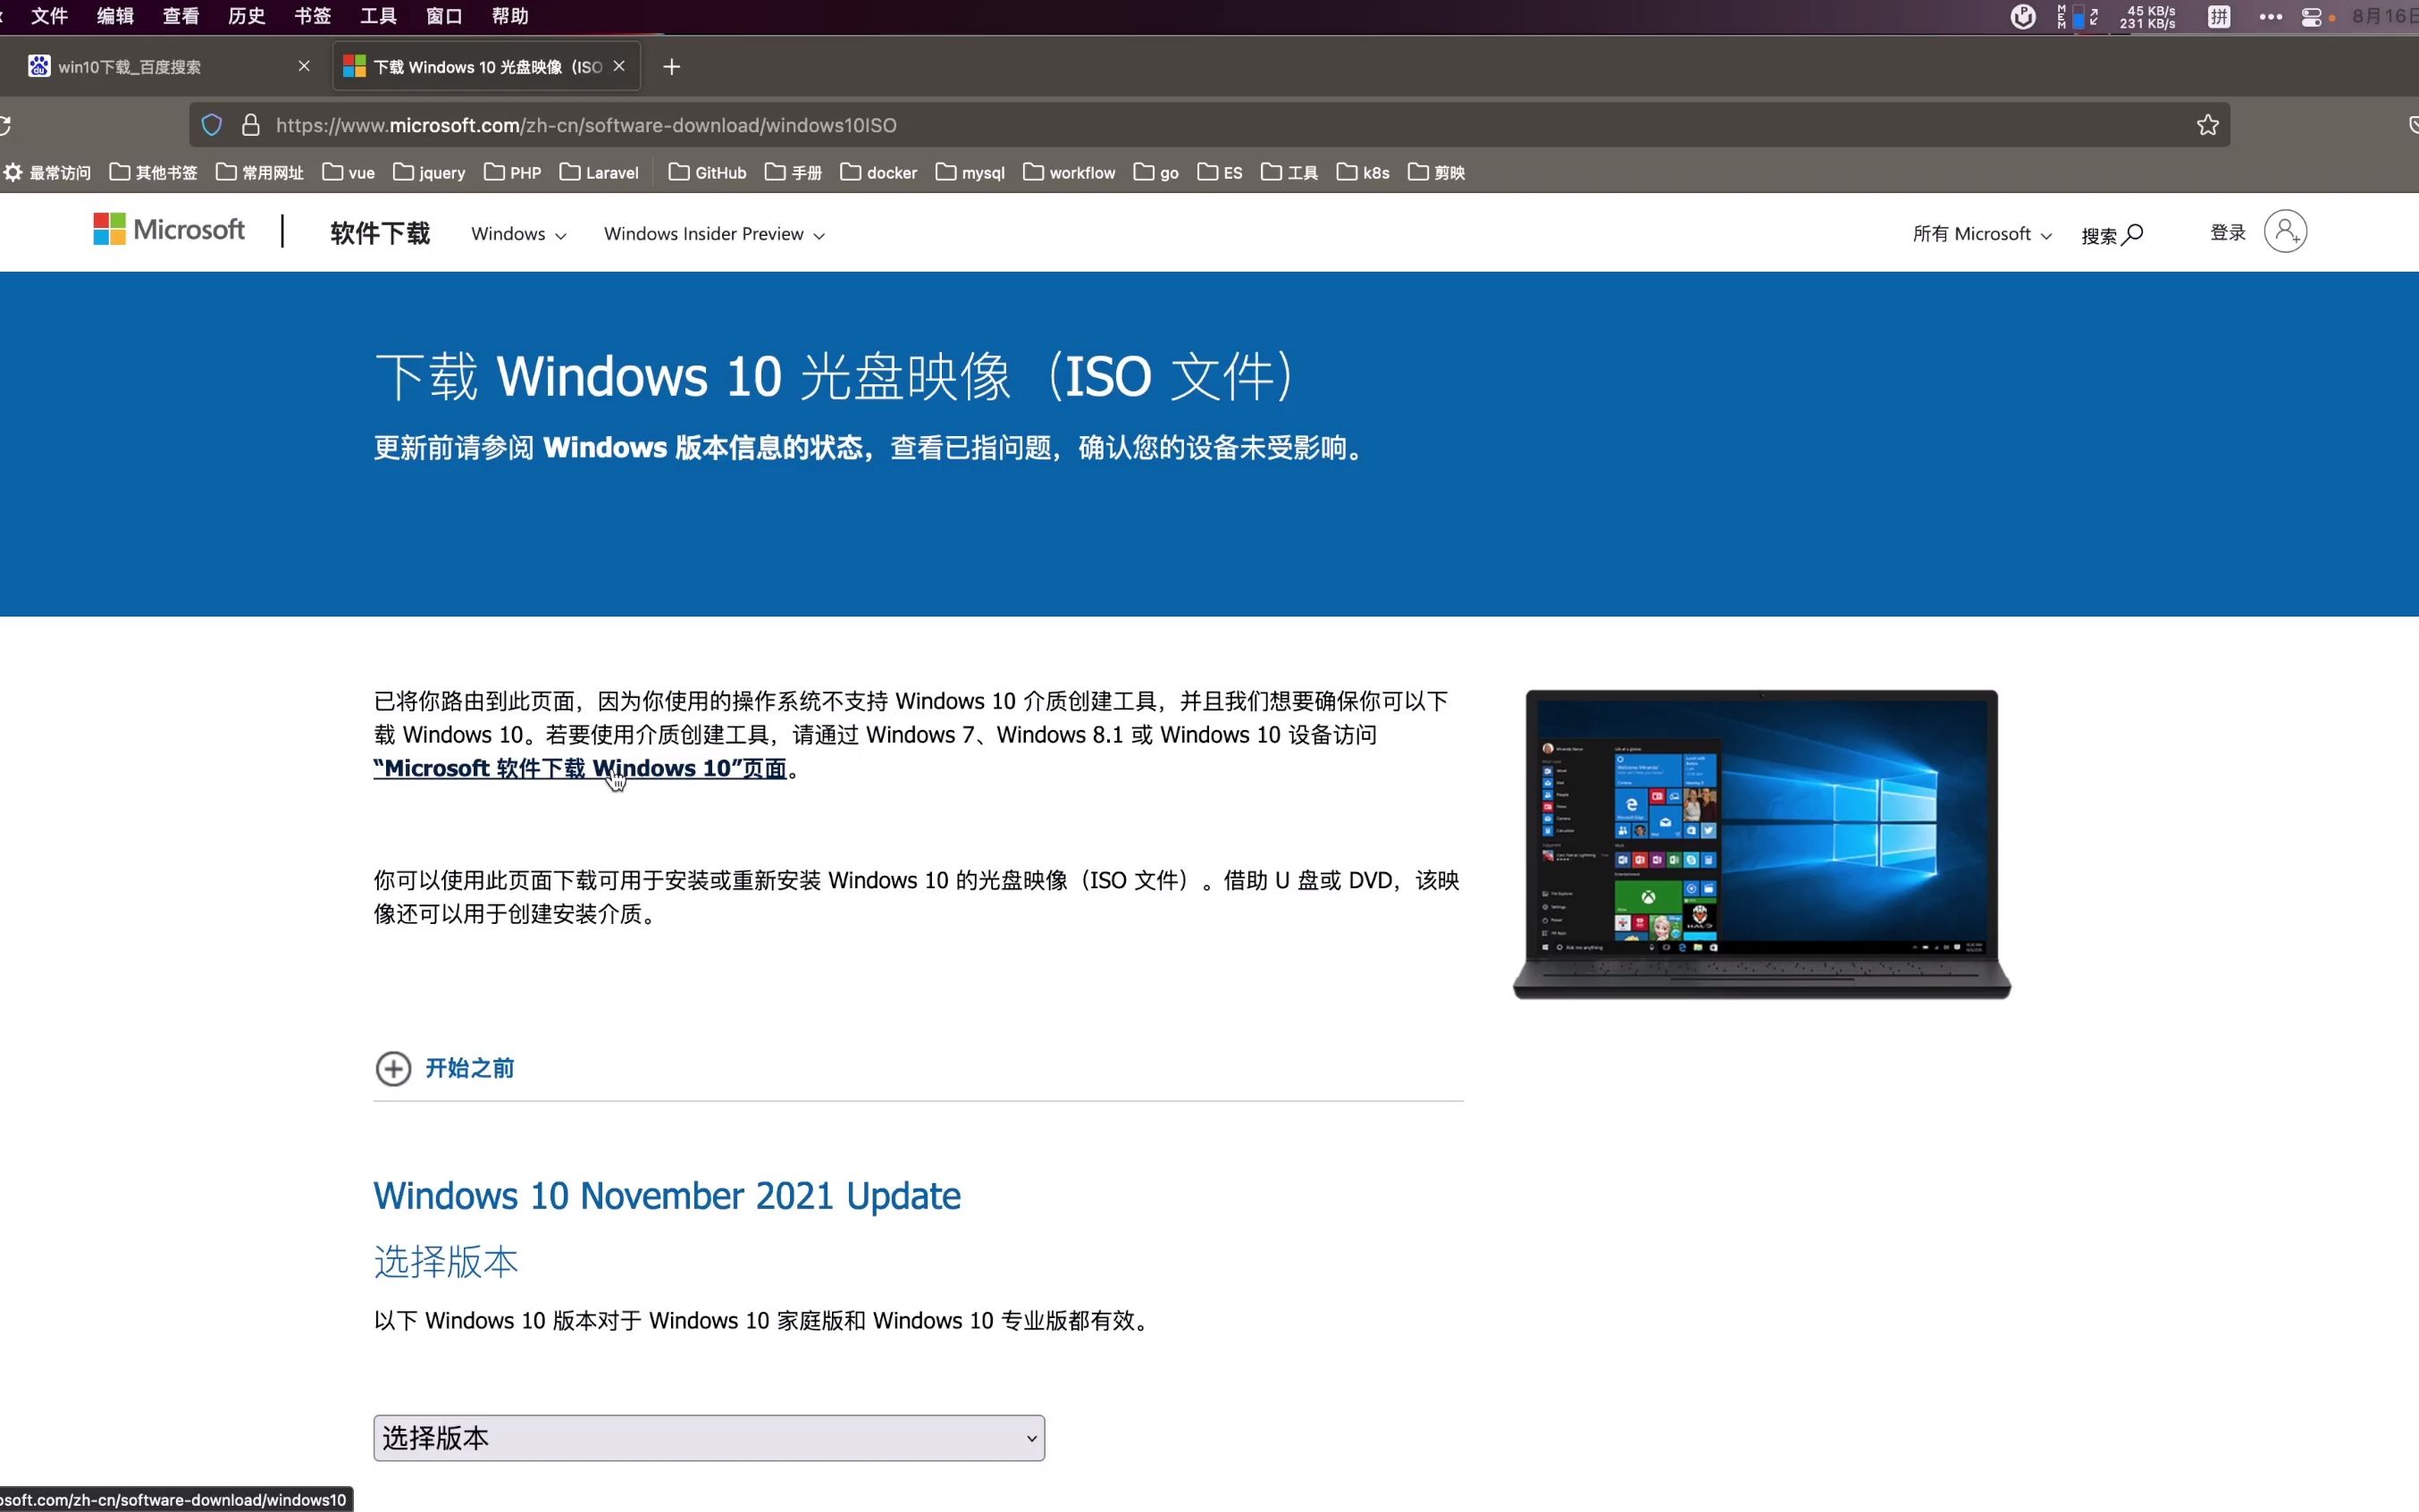Open the 查看 menu
Viewport: 2419px width, 1512px height.
pos(181,16)
